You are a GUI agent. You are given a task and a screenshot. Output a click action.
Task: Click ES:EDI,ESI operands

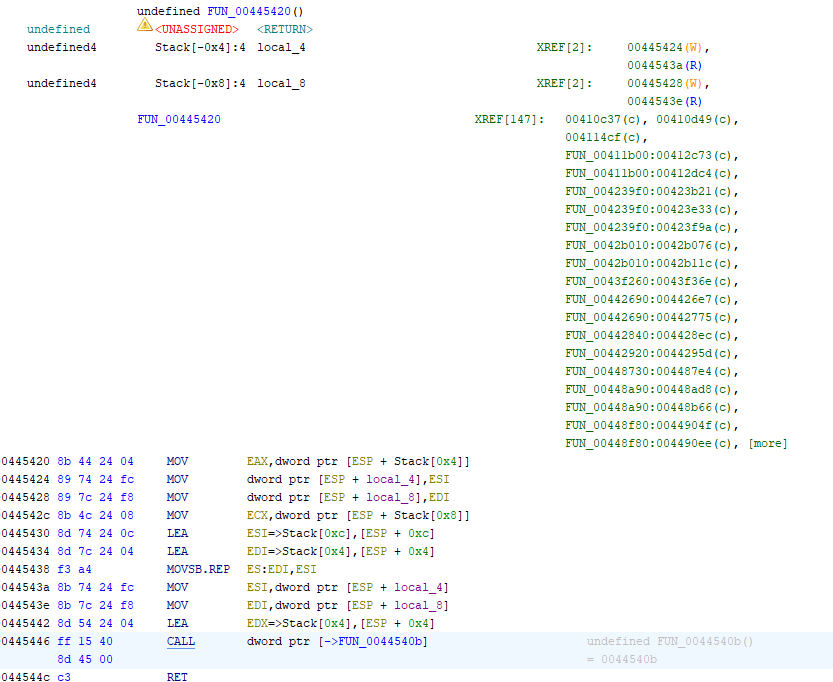282,570
